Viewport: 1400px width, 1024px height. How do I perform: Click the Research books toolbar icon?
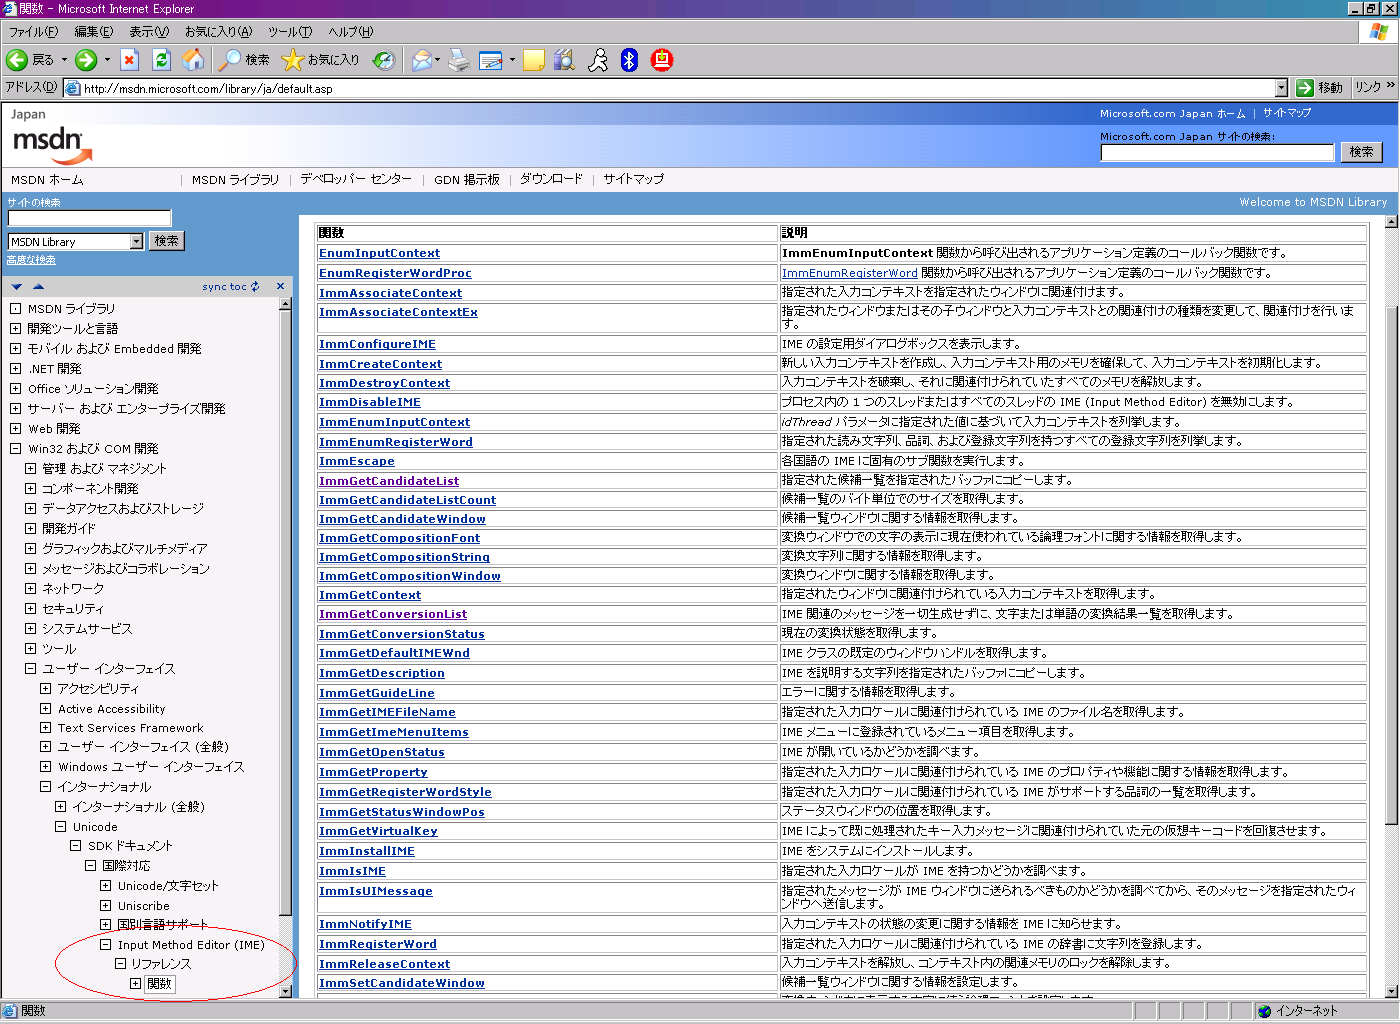pos(565,60)
